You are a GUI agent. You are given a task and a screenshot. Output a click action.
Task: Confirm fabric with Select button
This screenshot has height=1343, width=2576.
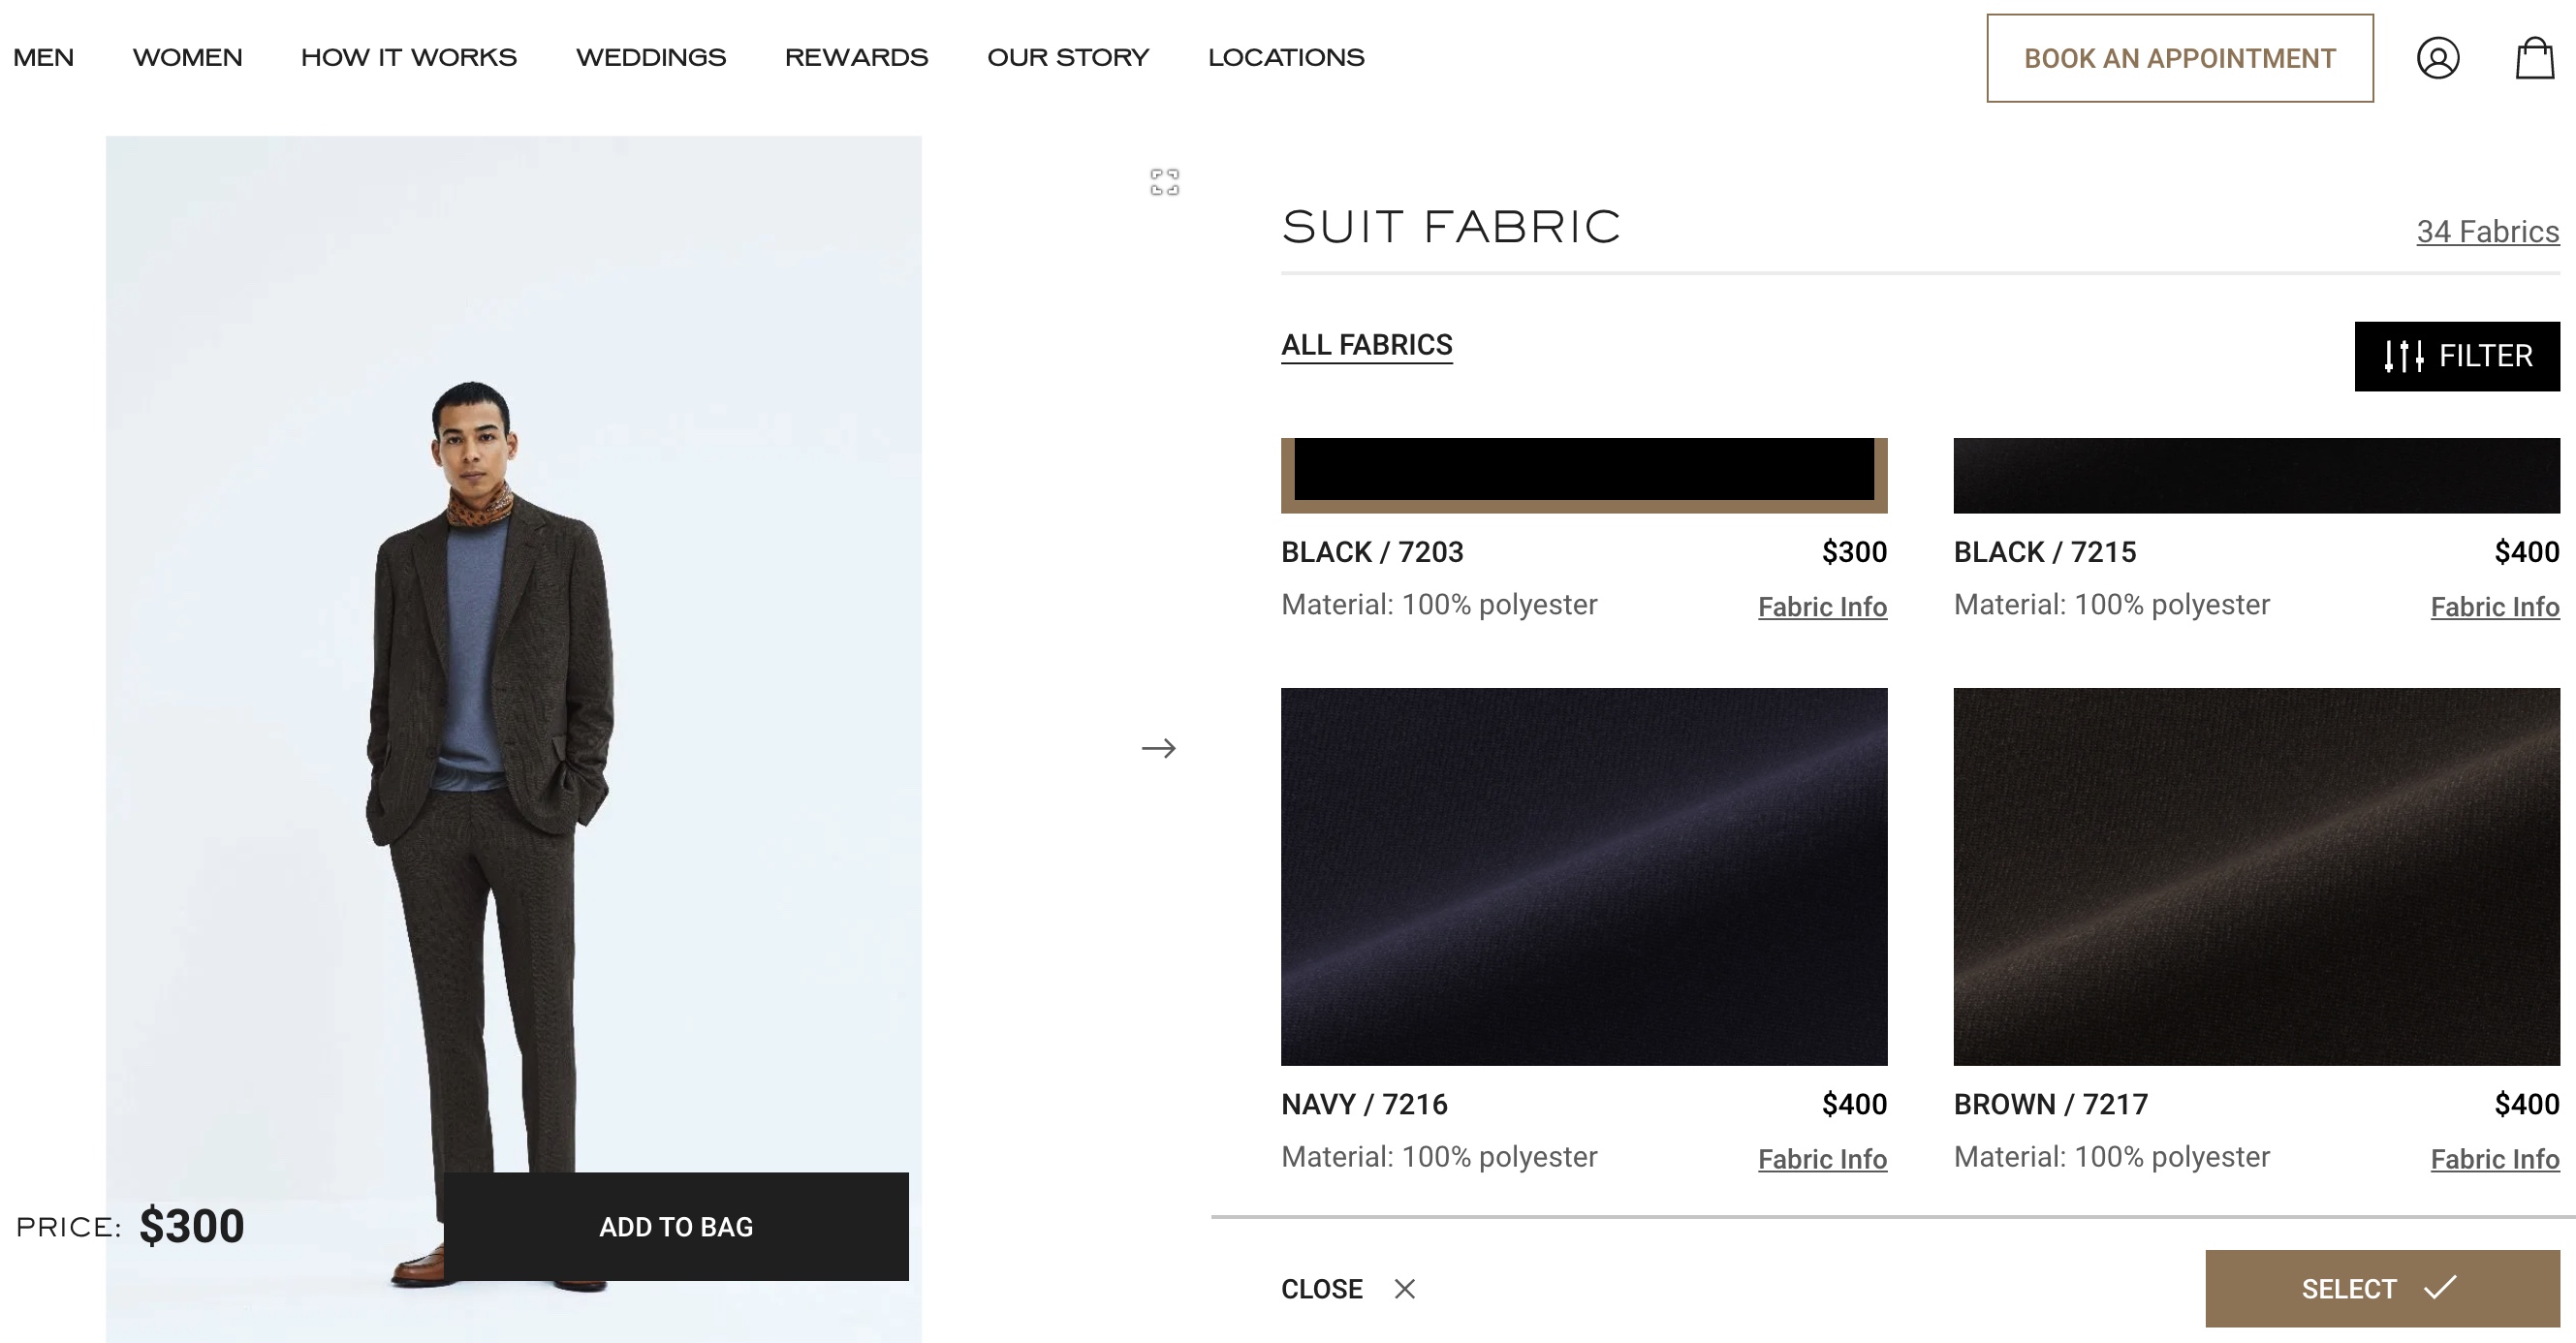pyautogui.click(x=2381, y=1288)
